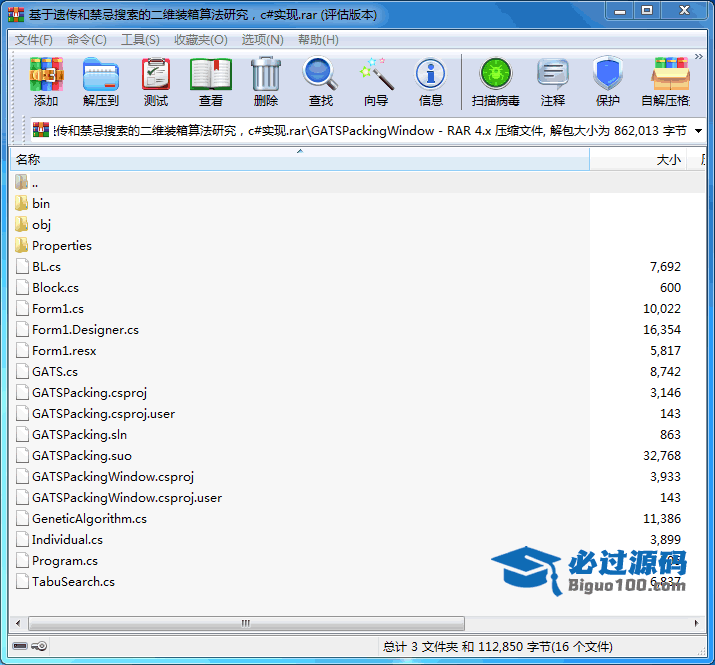
Task: Click the horizontal scrollbar thumb
Action: [x=246, y=623]
